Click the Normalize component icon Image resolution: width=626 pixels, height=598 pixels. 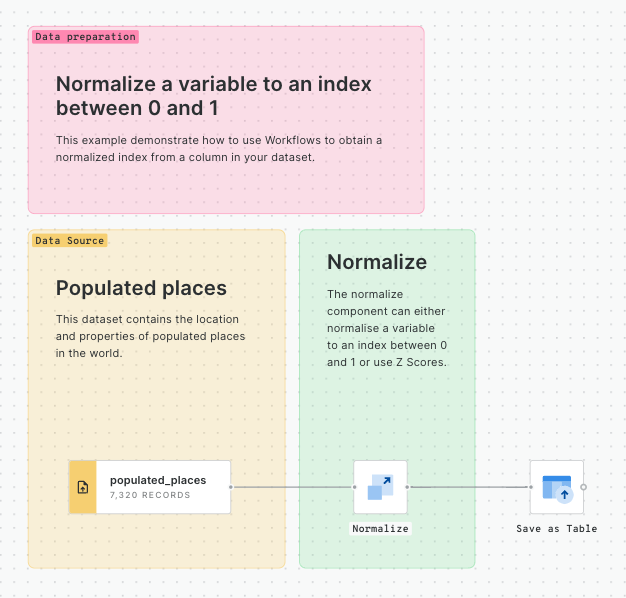pos(381,487)
